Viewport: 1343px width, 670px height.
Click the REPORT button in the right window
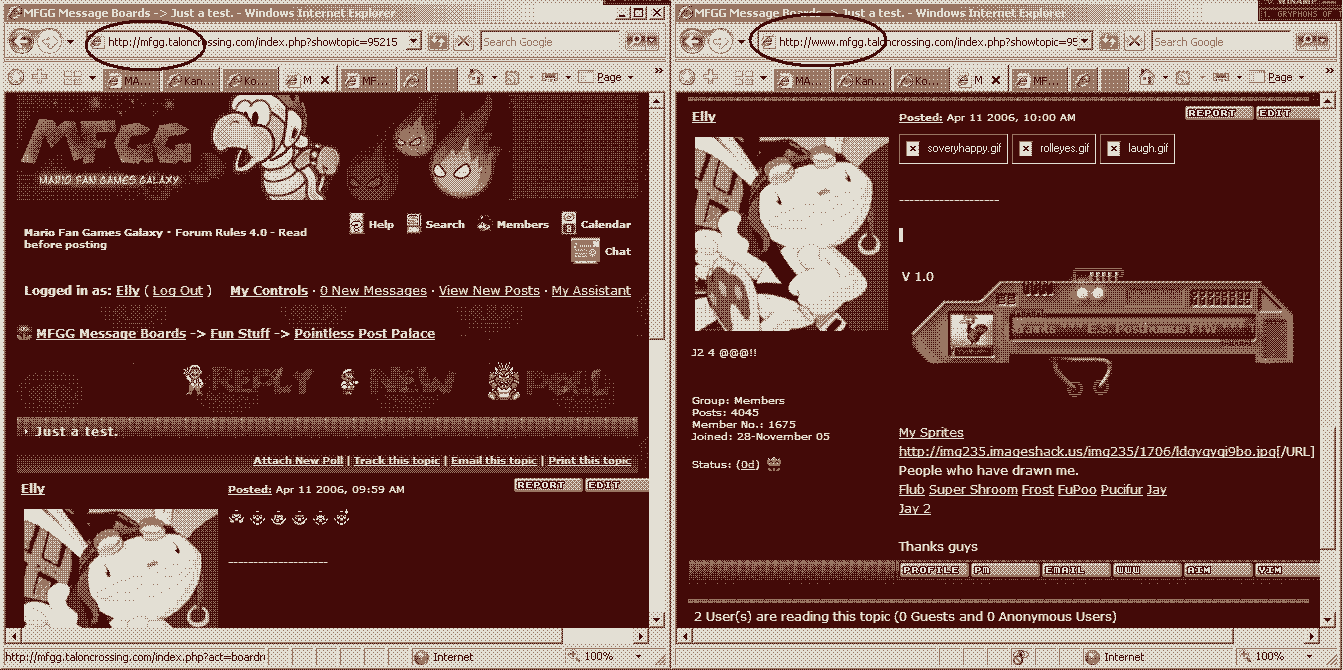click(x=1218, y=113)
